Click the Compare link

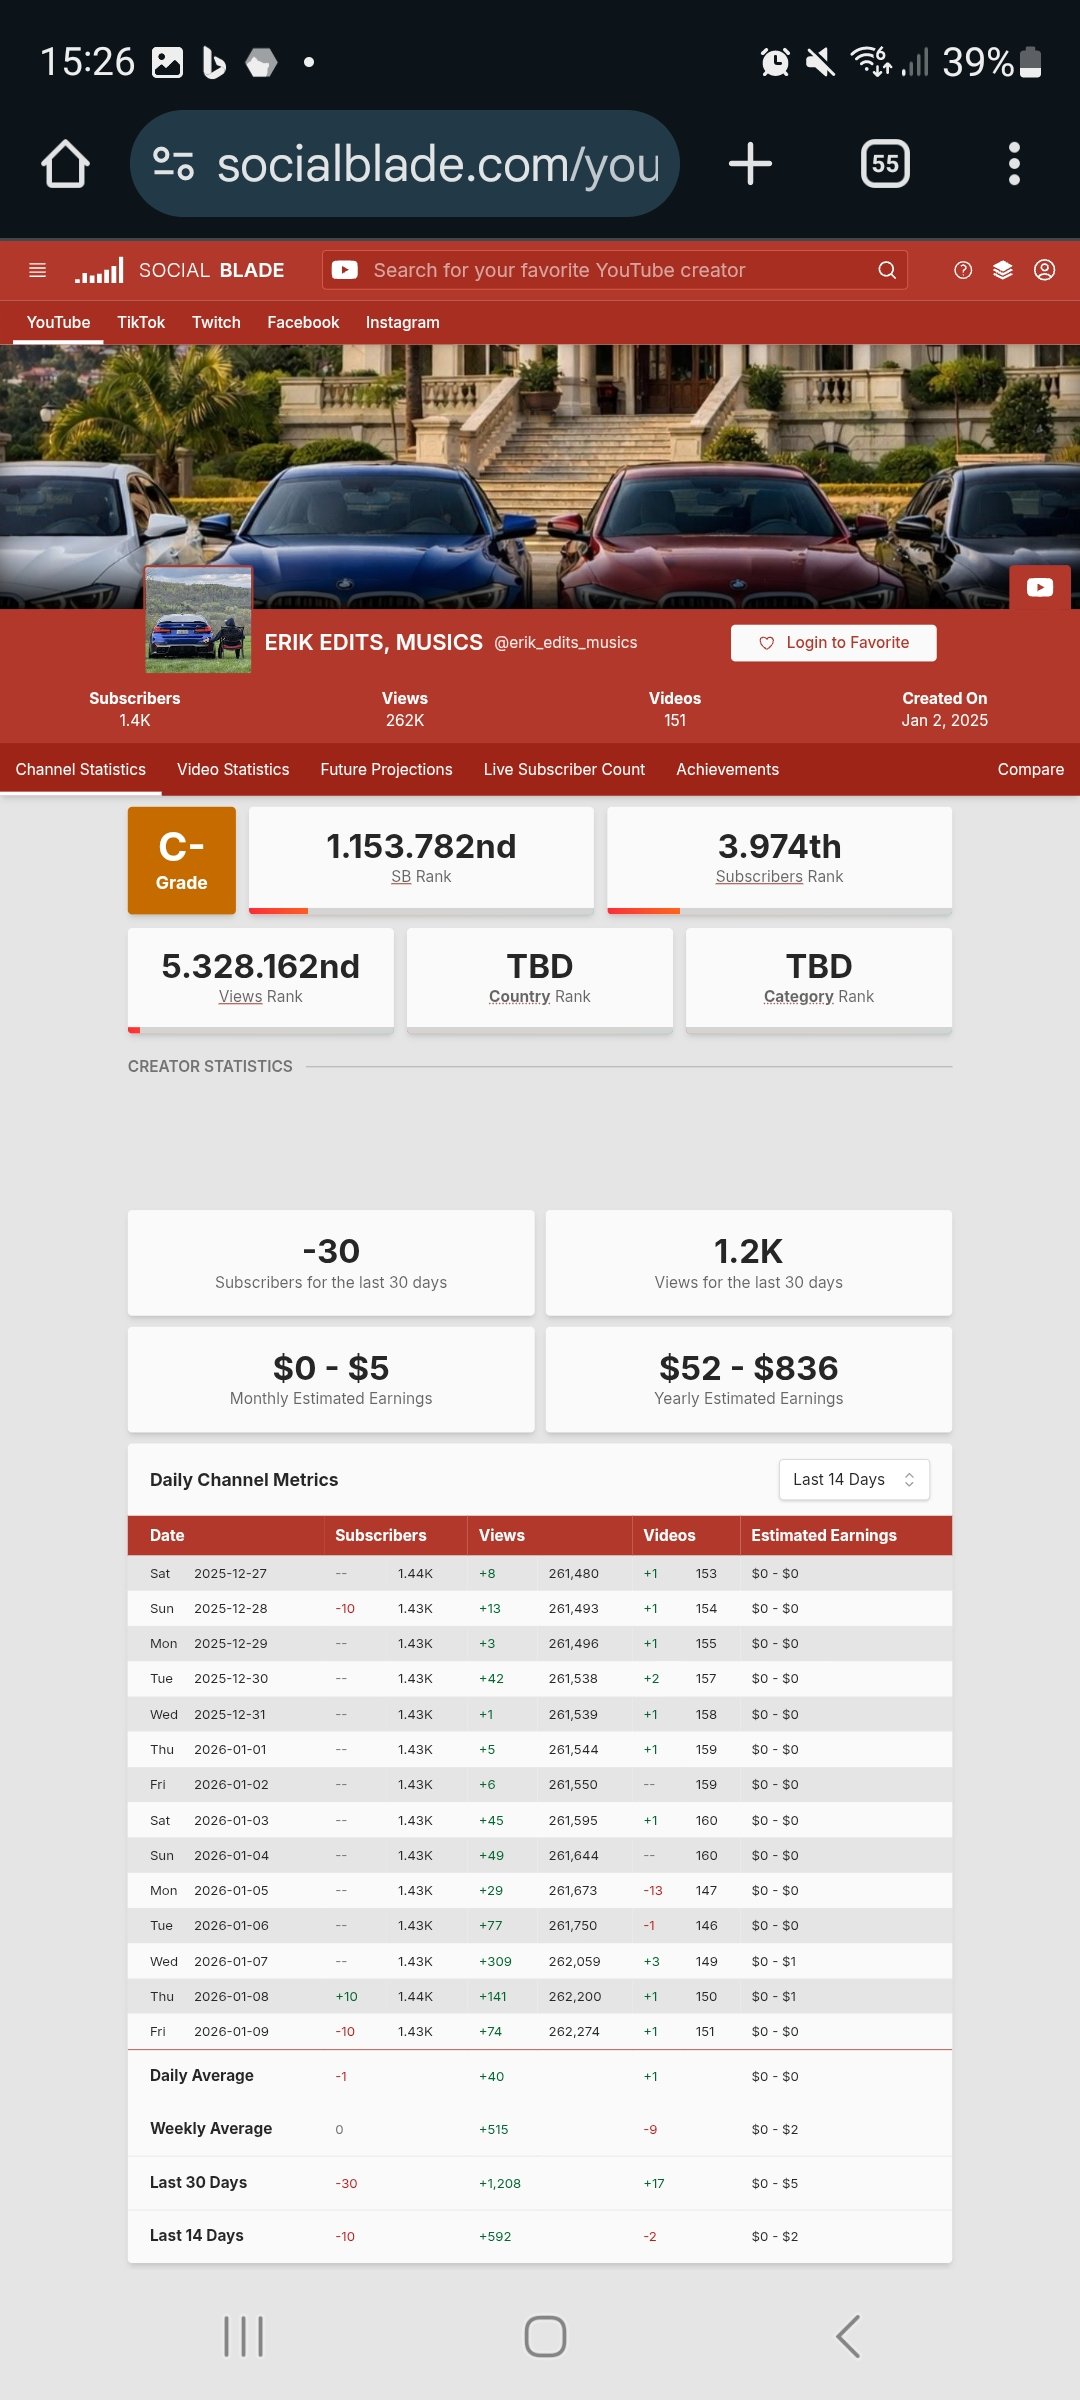pos(1030,770)
